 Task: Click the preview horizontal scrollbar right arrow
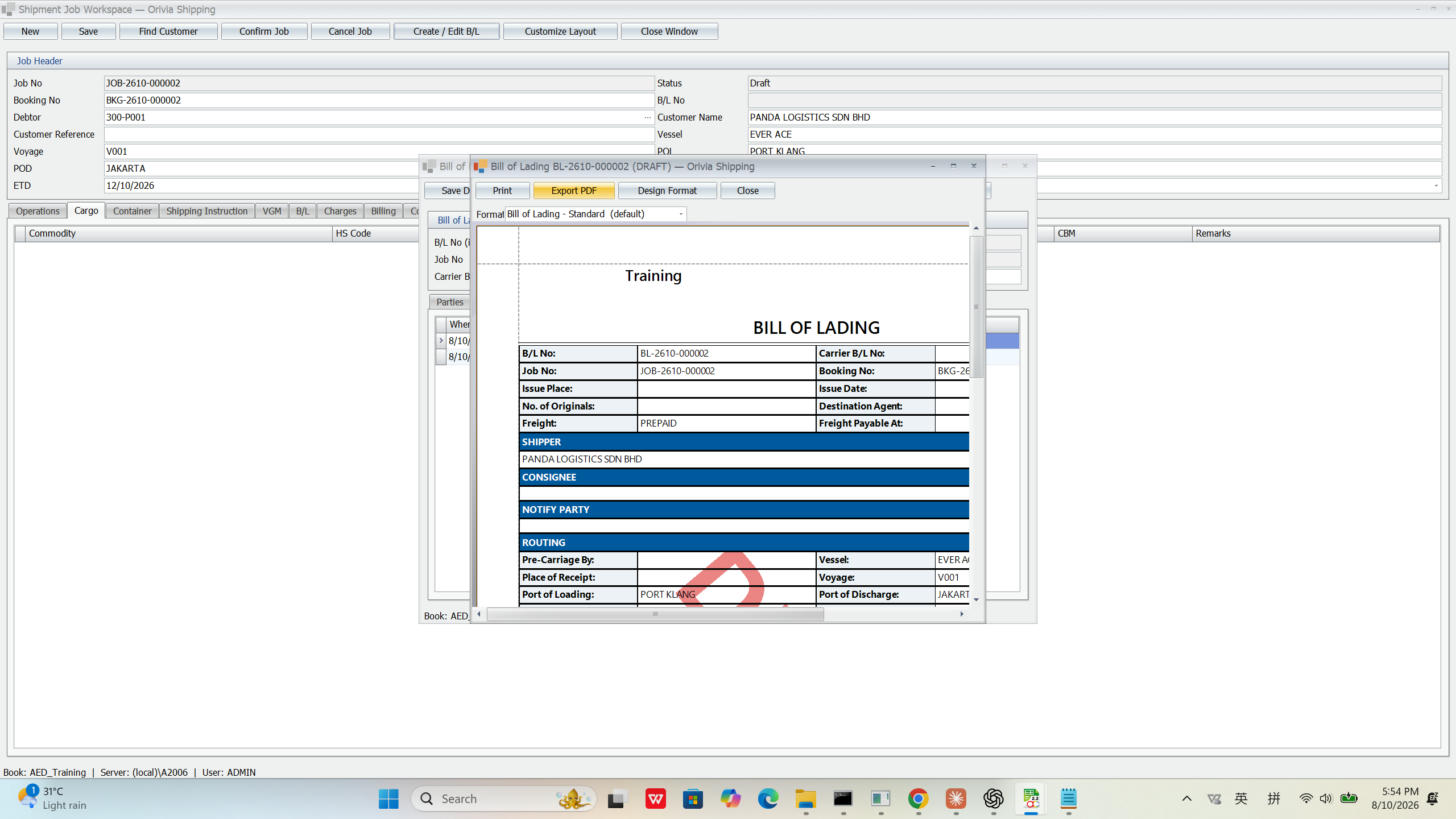pyautogui.click(x=962, y=614)
